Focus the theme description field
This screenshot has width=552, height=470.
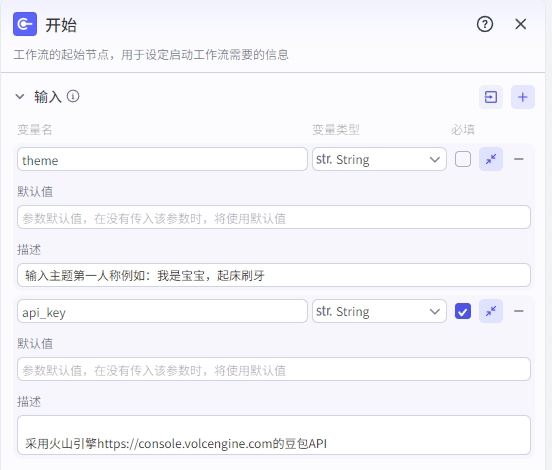(x=274, y=275)
